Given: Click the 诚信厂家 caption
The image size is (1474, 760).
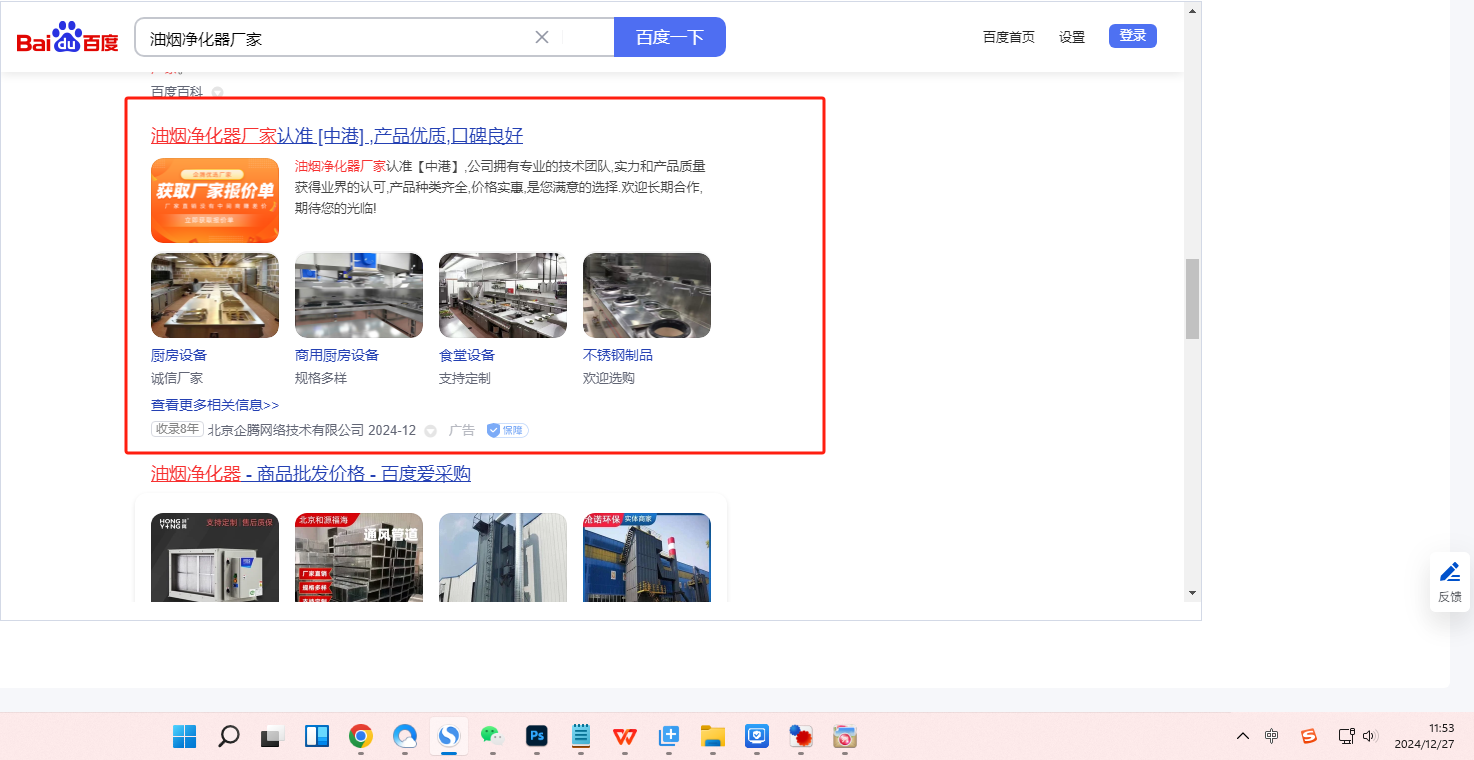Looking at the screenshot, I should [177, 378].
